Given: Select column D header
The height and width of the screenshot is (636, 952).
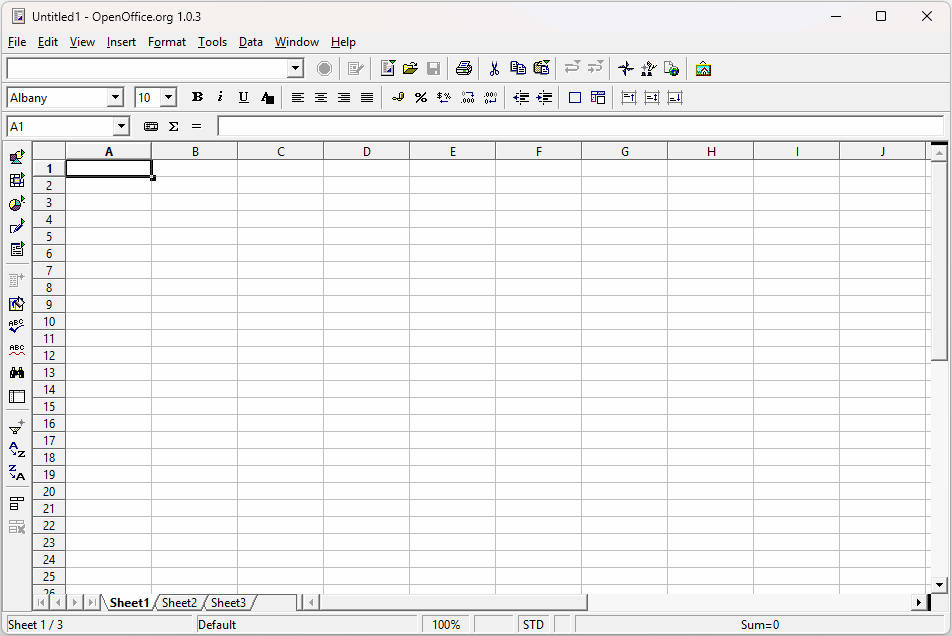Looking at the screenshot, I should click(x=367, y=151).
